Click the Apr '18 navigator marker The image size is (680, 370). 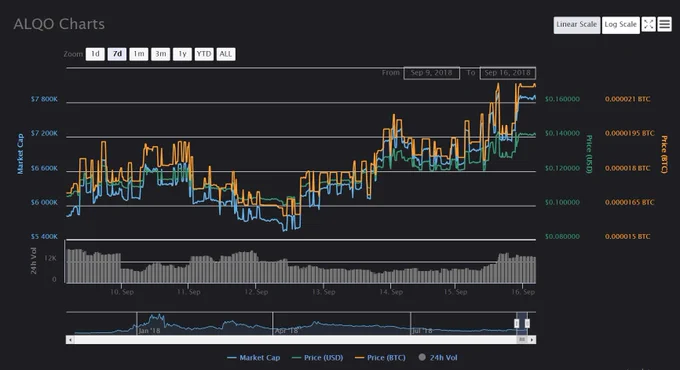pyautogui.click(x=287, y=331)
